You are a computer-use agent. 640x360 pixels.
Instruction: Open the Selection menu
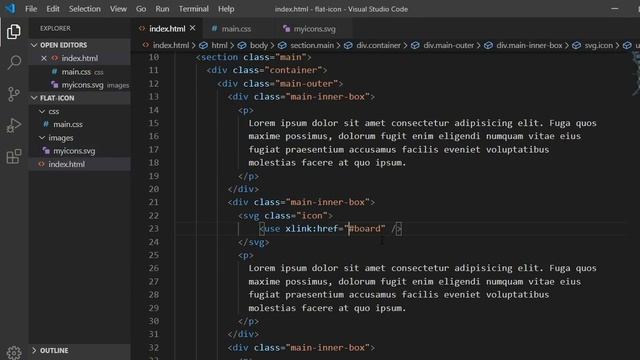coord(84,9)
